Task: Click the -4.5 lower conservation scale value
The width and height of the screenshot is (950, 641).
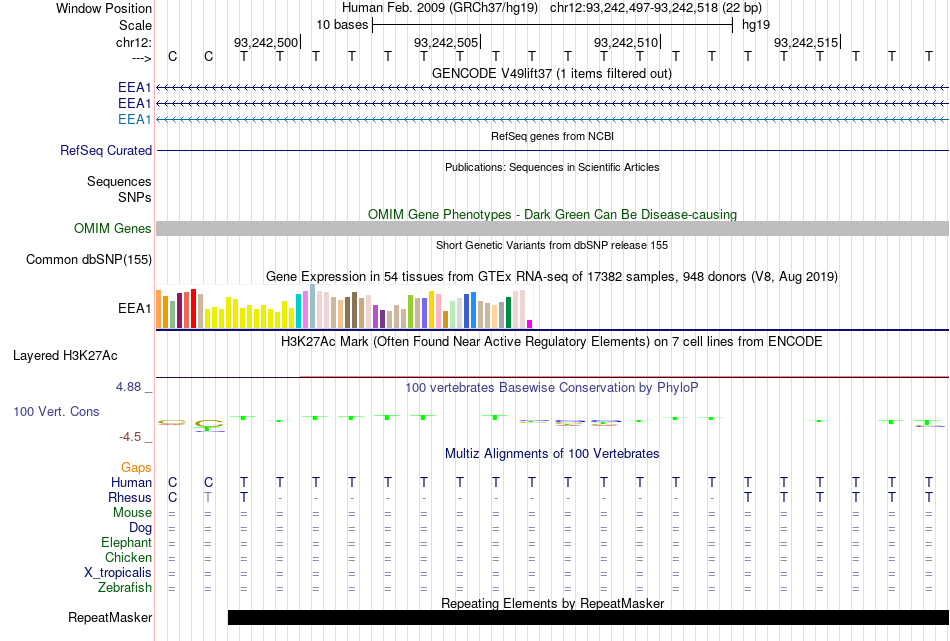Action: [130, 437]
